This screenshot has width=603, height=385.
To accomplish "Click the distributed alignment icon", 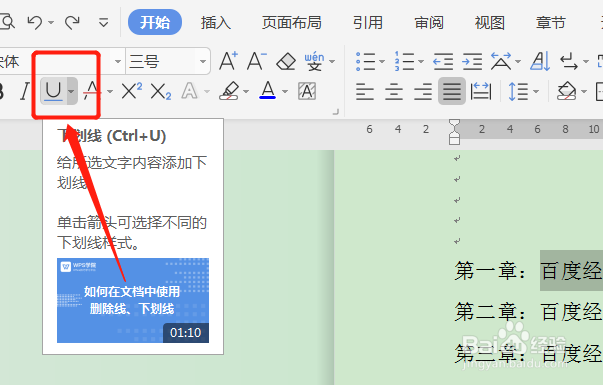I will tap(481, 91).
